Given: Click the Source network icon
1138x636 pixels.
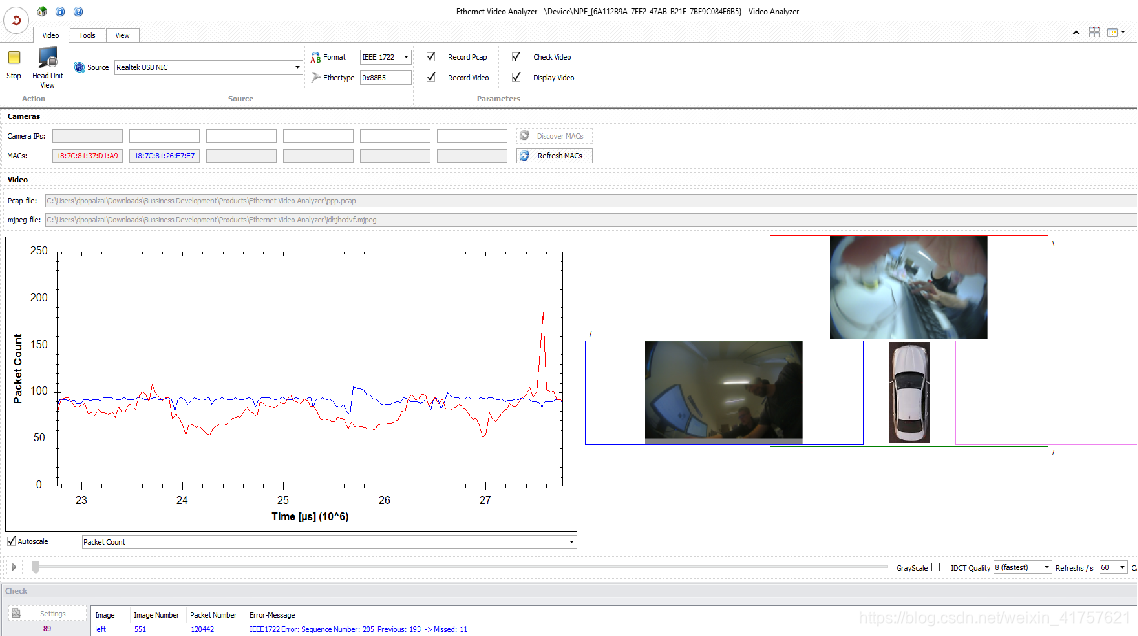Looking at the screenshot, I should coord(79,67).
